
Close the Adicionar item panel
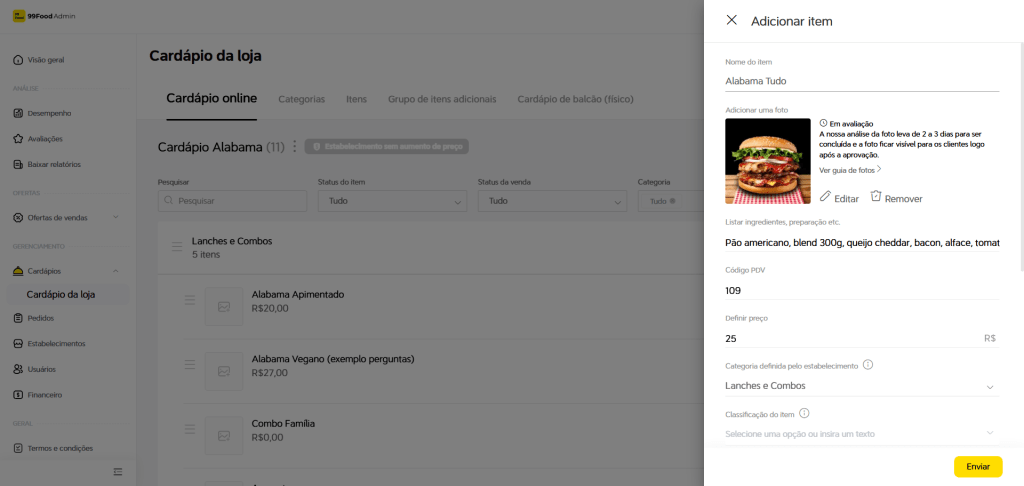pyautogui.click(x=731, y=20)
